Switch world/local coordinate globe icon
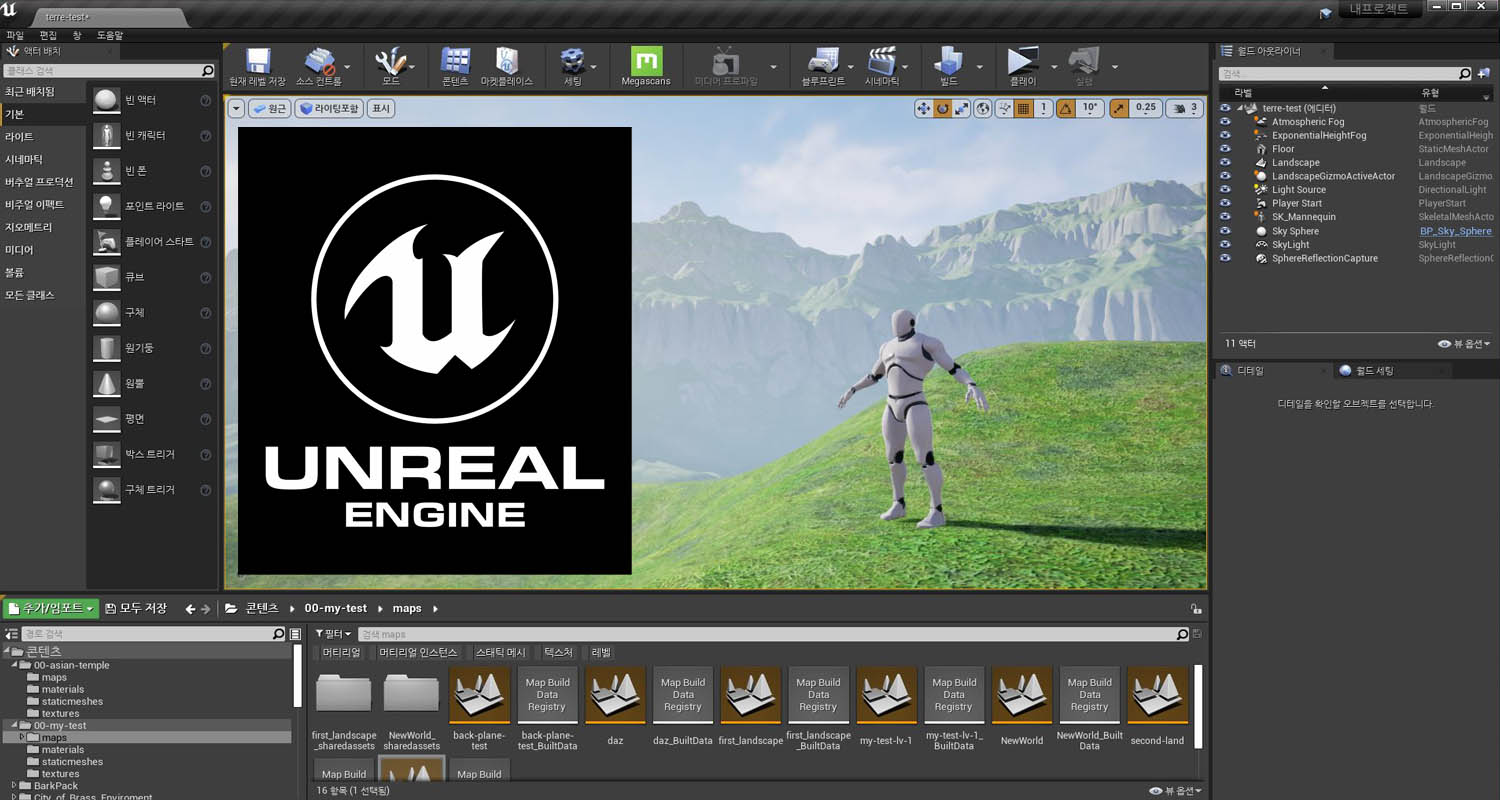This screenshot has height=800, width=1500. click(x=983, y=108)
